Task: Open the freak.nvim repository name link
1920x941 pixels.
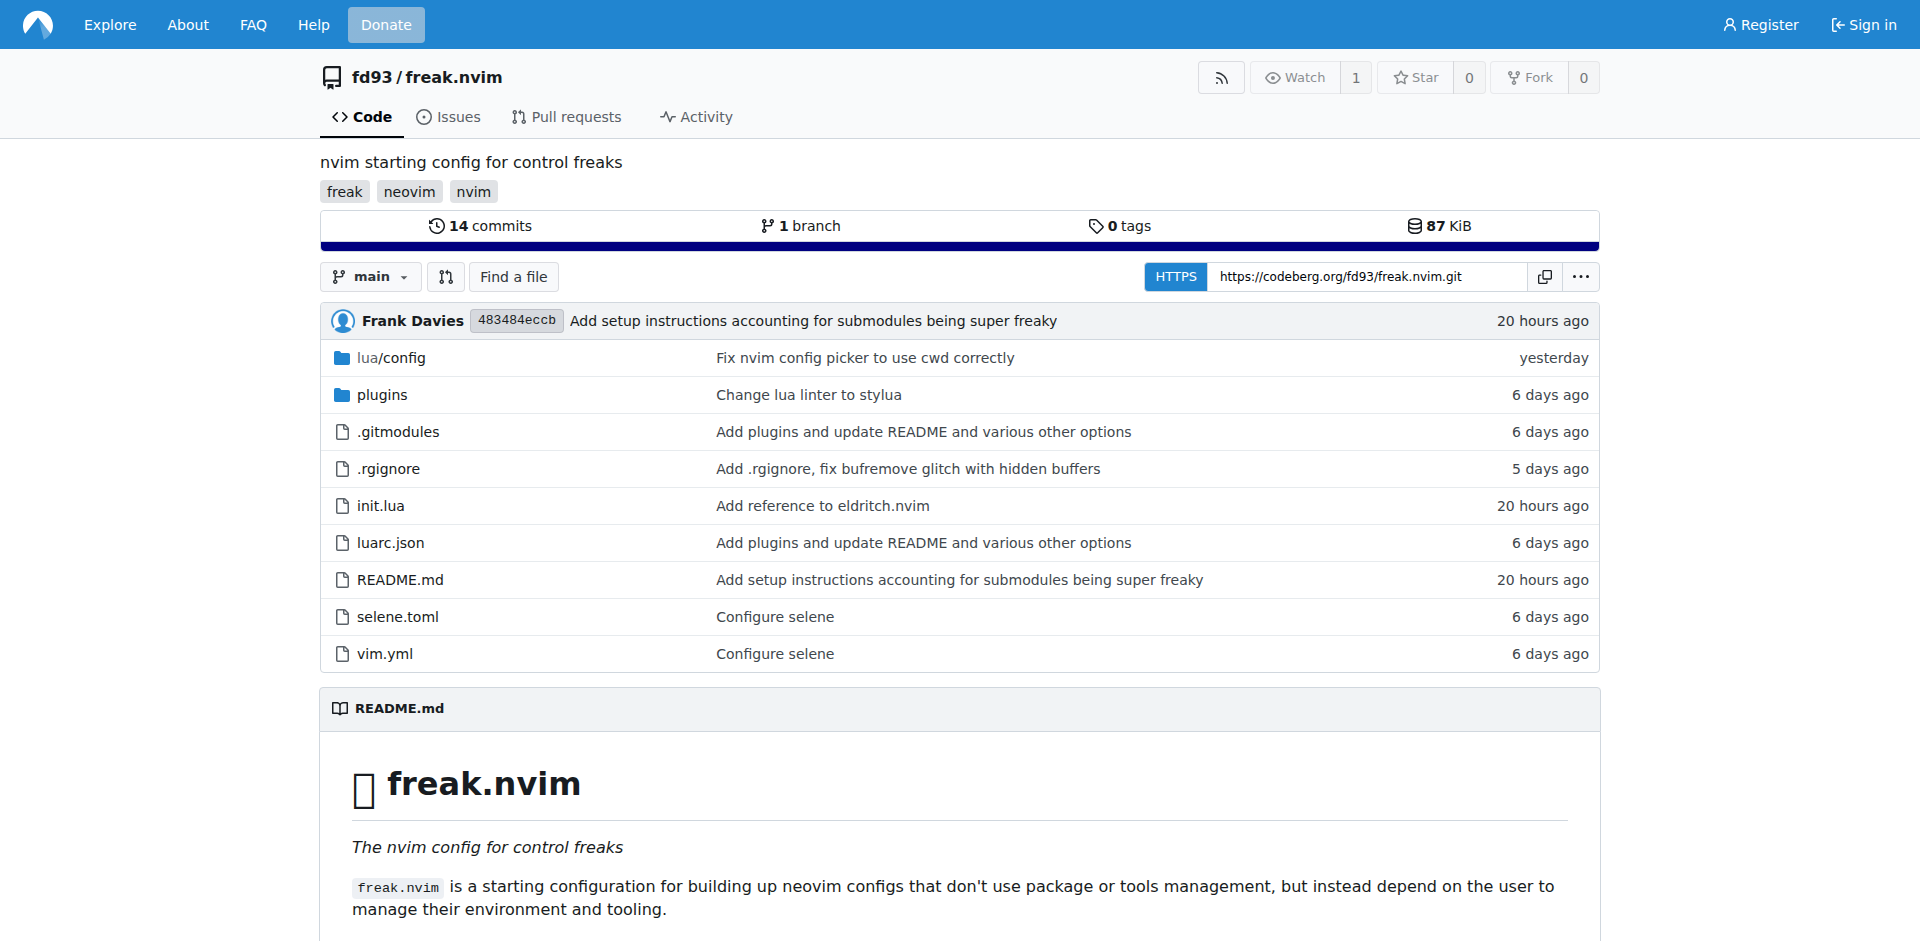Action: tap(454, 77)
